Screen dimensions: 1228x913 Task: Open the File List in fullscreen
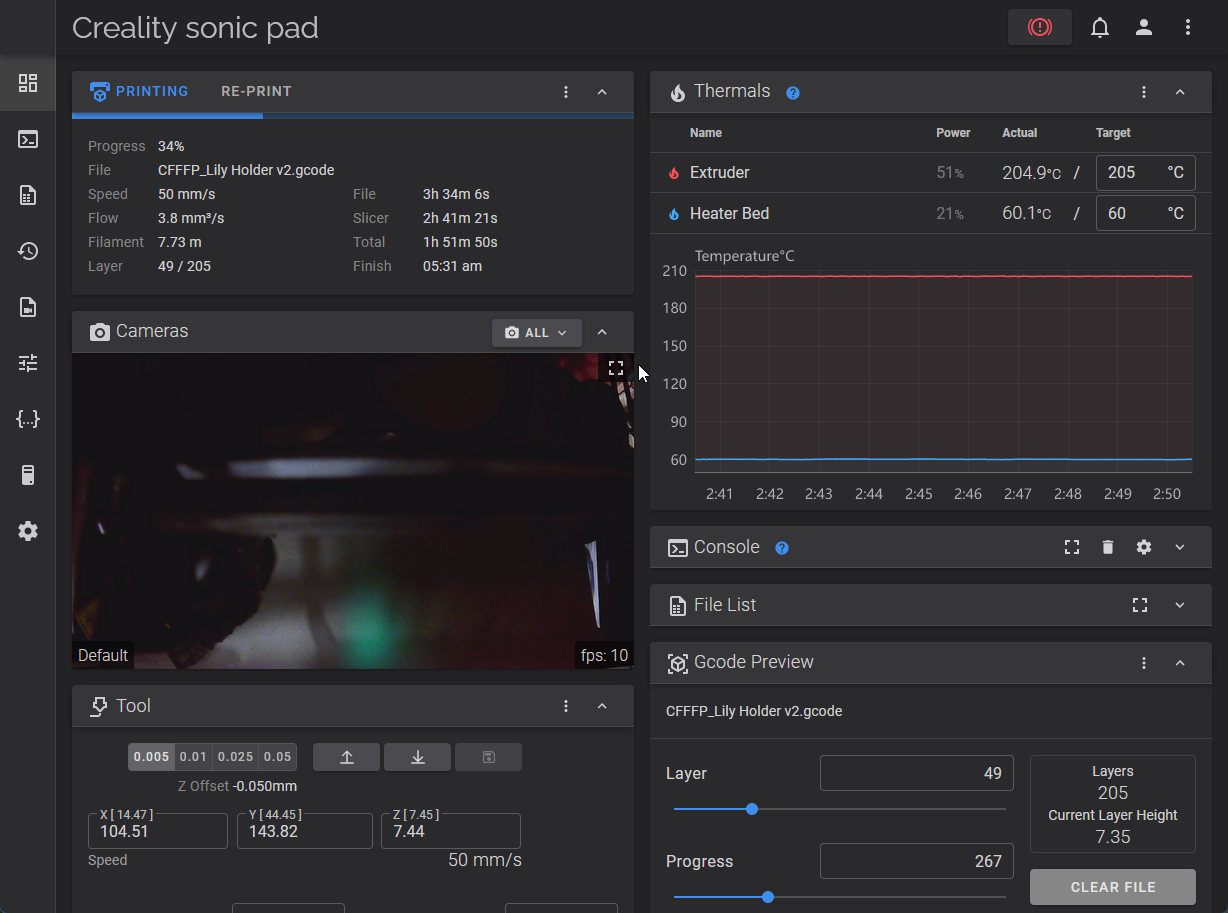[1140, 605]
